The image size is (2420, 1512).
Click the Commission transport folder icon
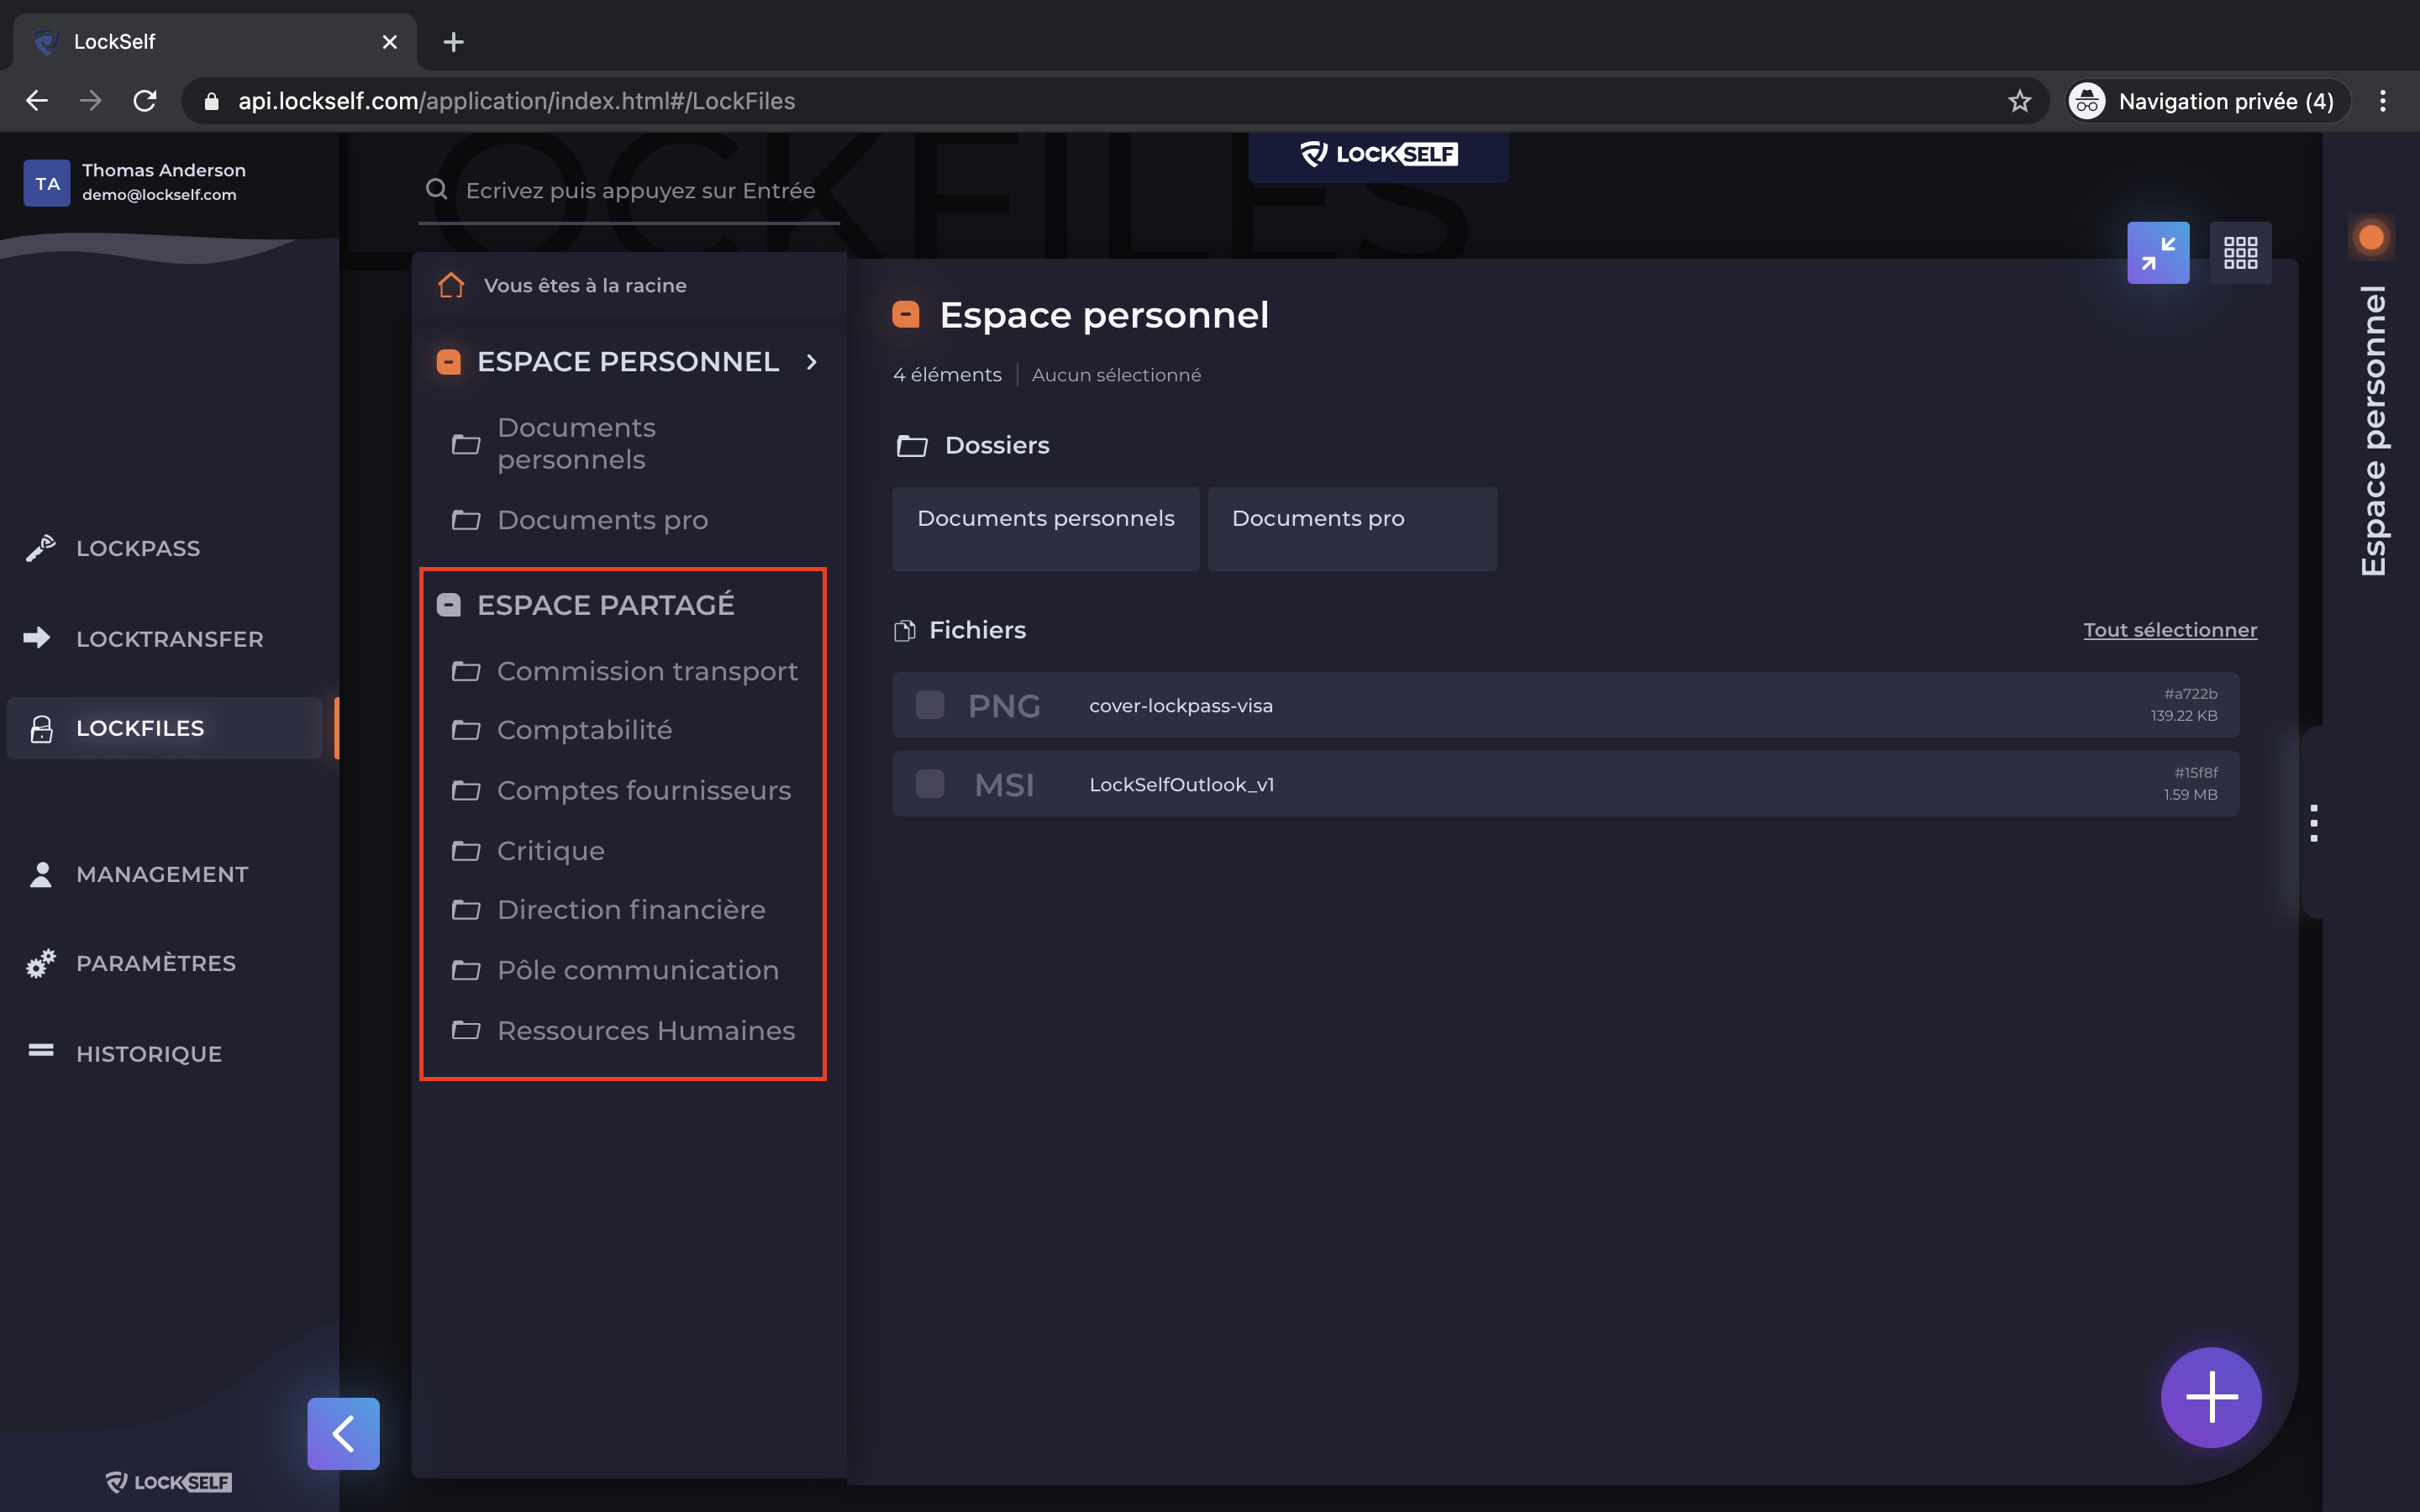click(466, 671)
